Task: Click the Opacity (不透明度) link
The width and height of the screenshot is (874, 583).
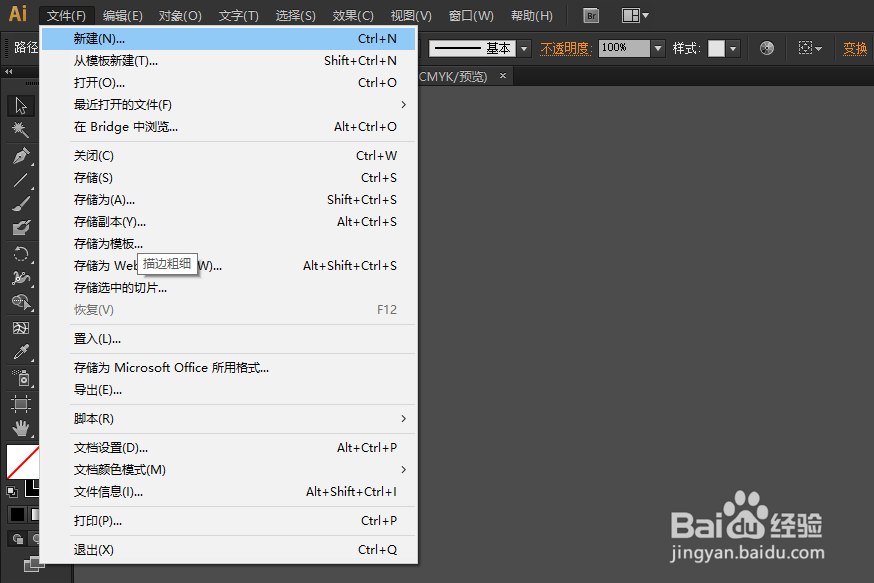Action: pos(566,48)
